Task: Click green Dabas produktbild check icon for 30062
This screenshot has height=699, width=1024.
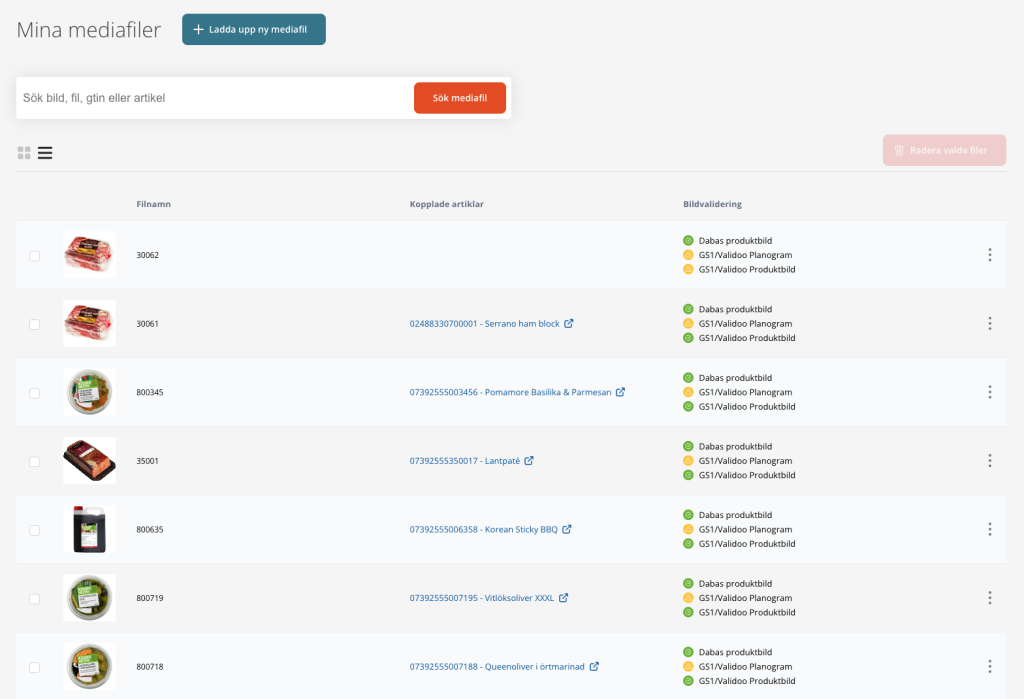Action: click(688, 240)
